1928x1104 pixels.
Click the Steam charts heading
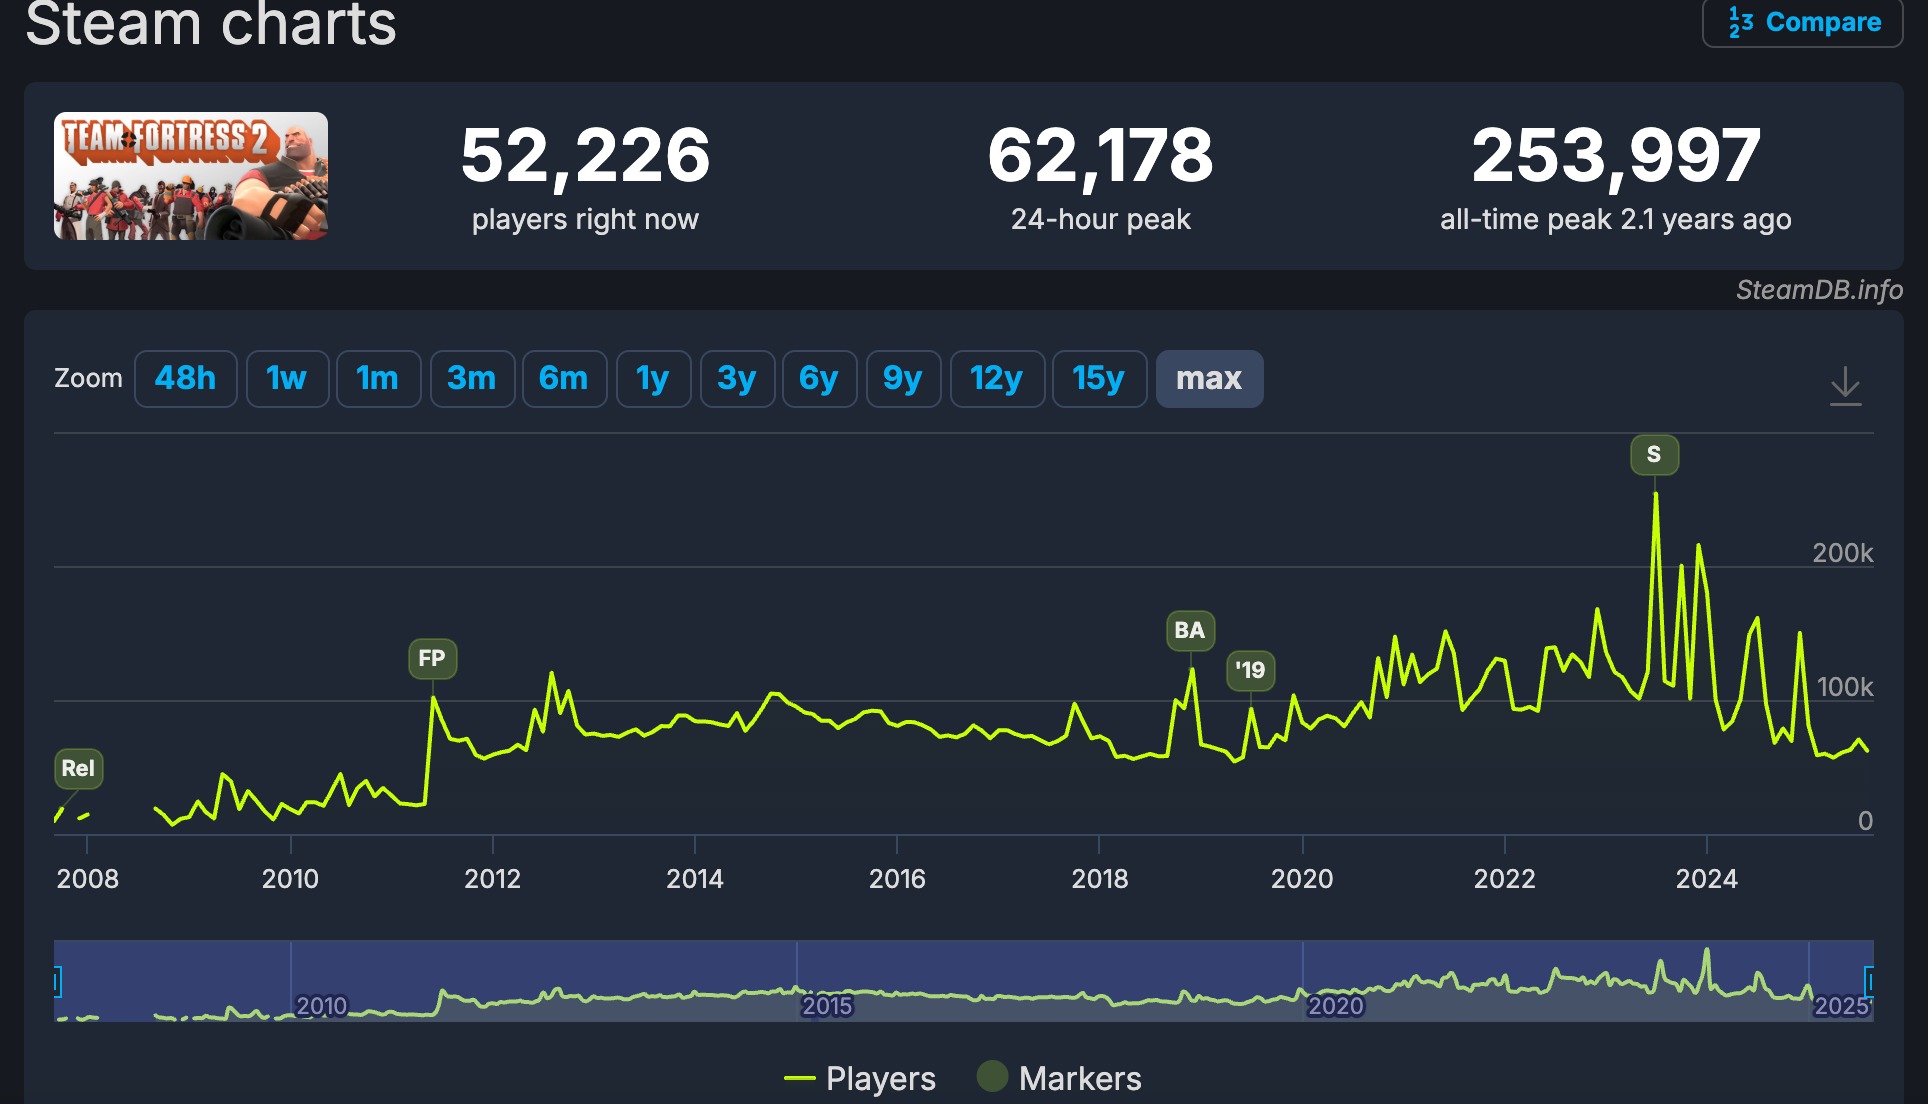click(211, 22)
